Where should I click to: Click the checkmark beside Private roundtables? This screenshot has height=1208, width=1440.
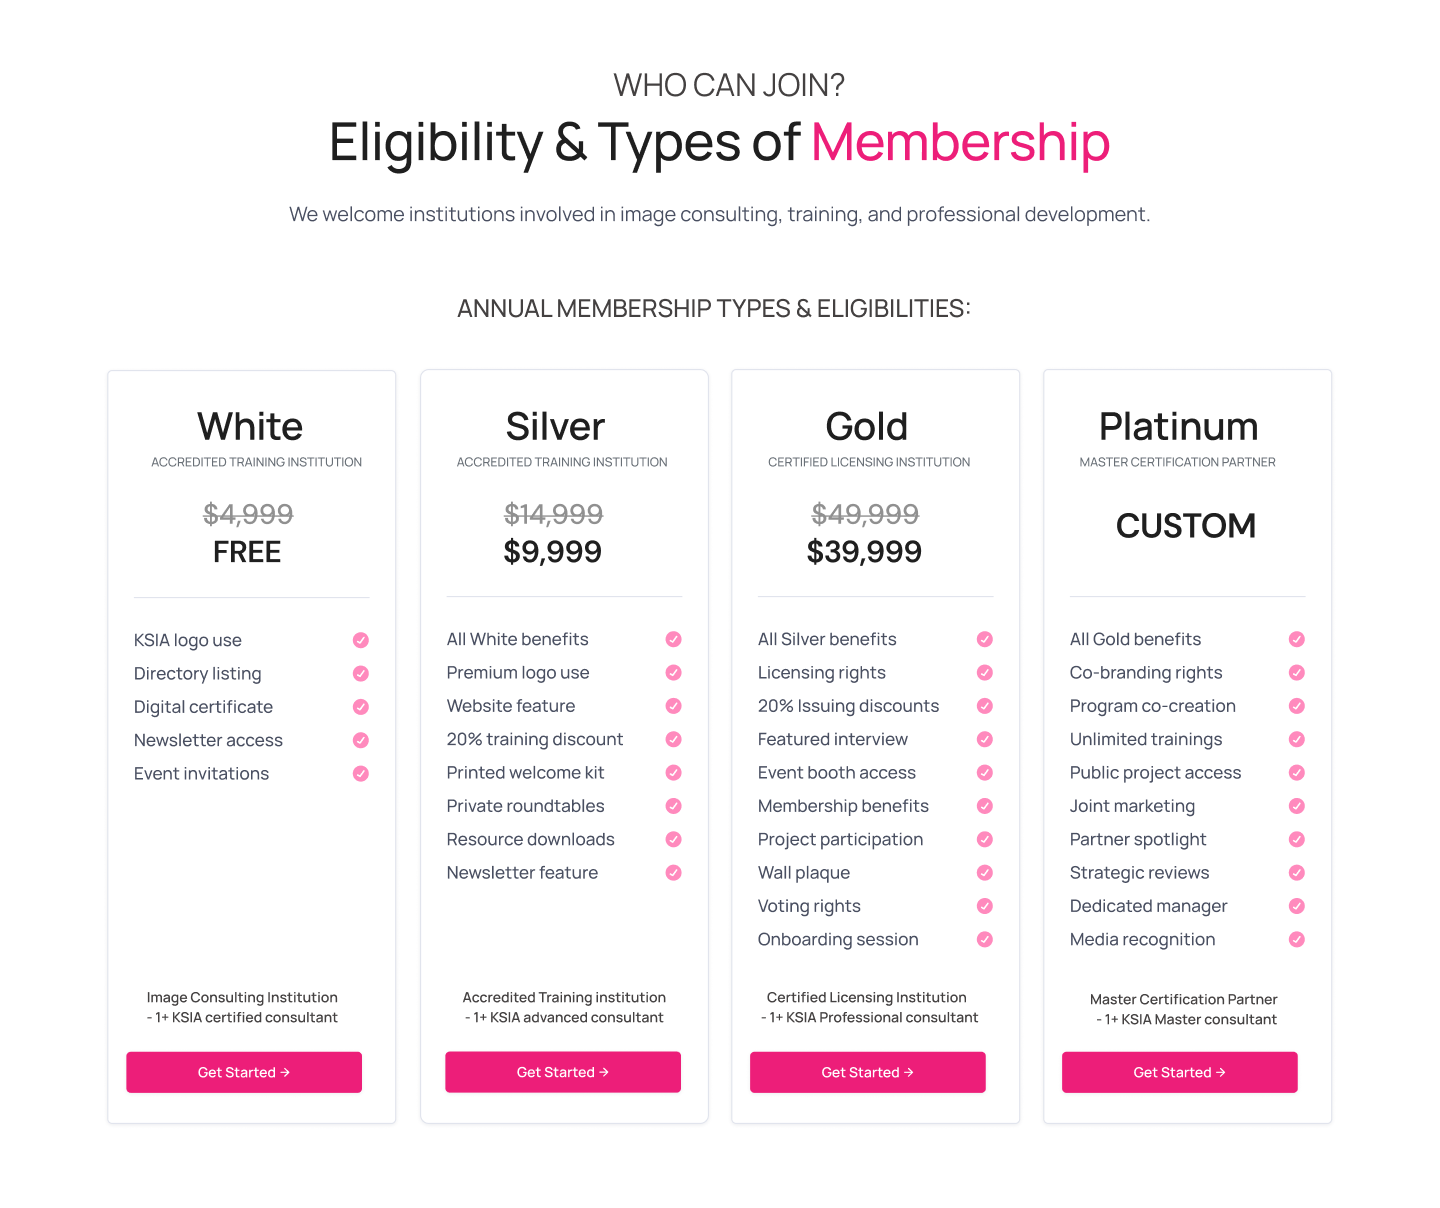674,806
